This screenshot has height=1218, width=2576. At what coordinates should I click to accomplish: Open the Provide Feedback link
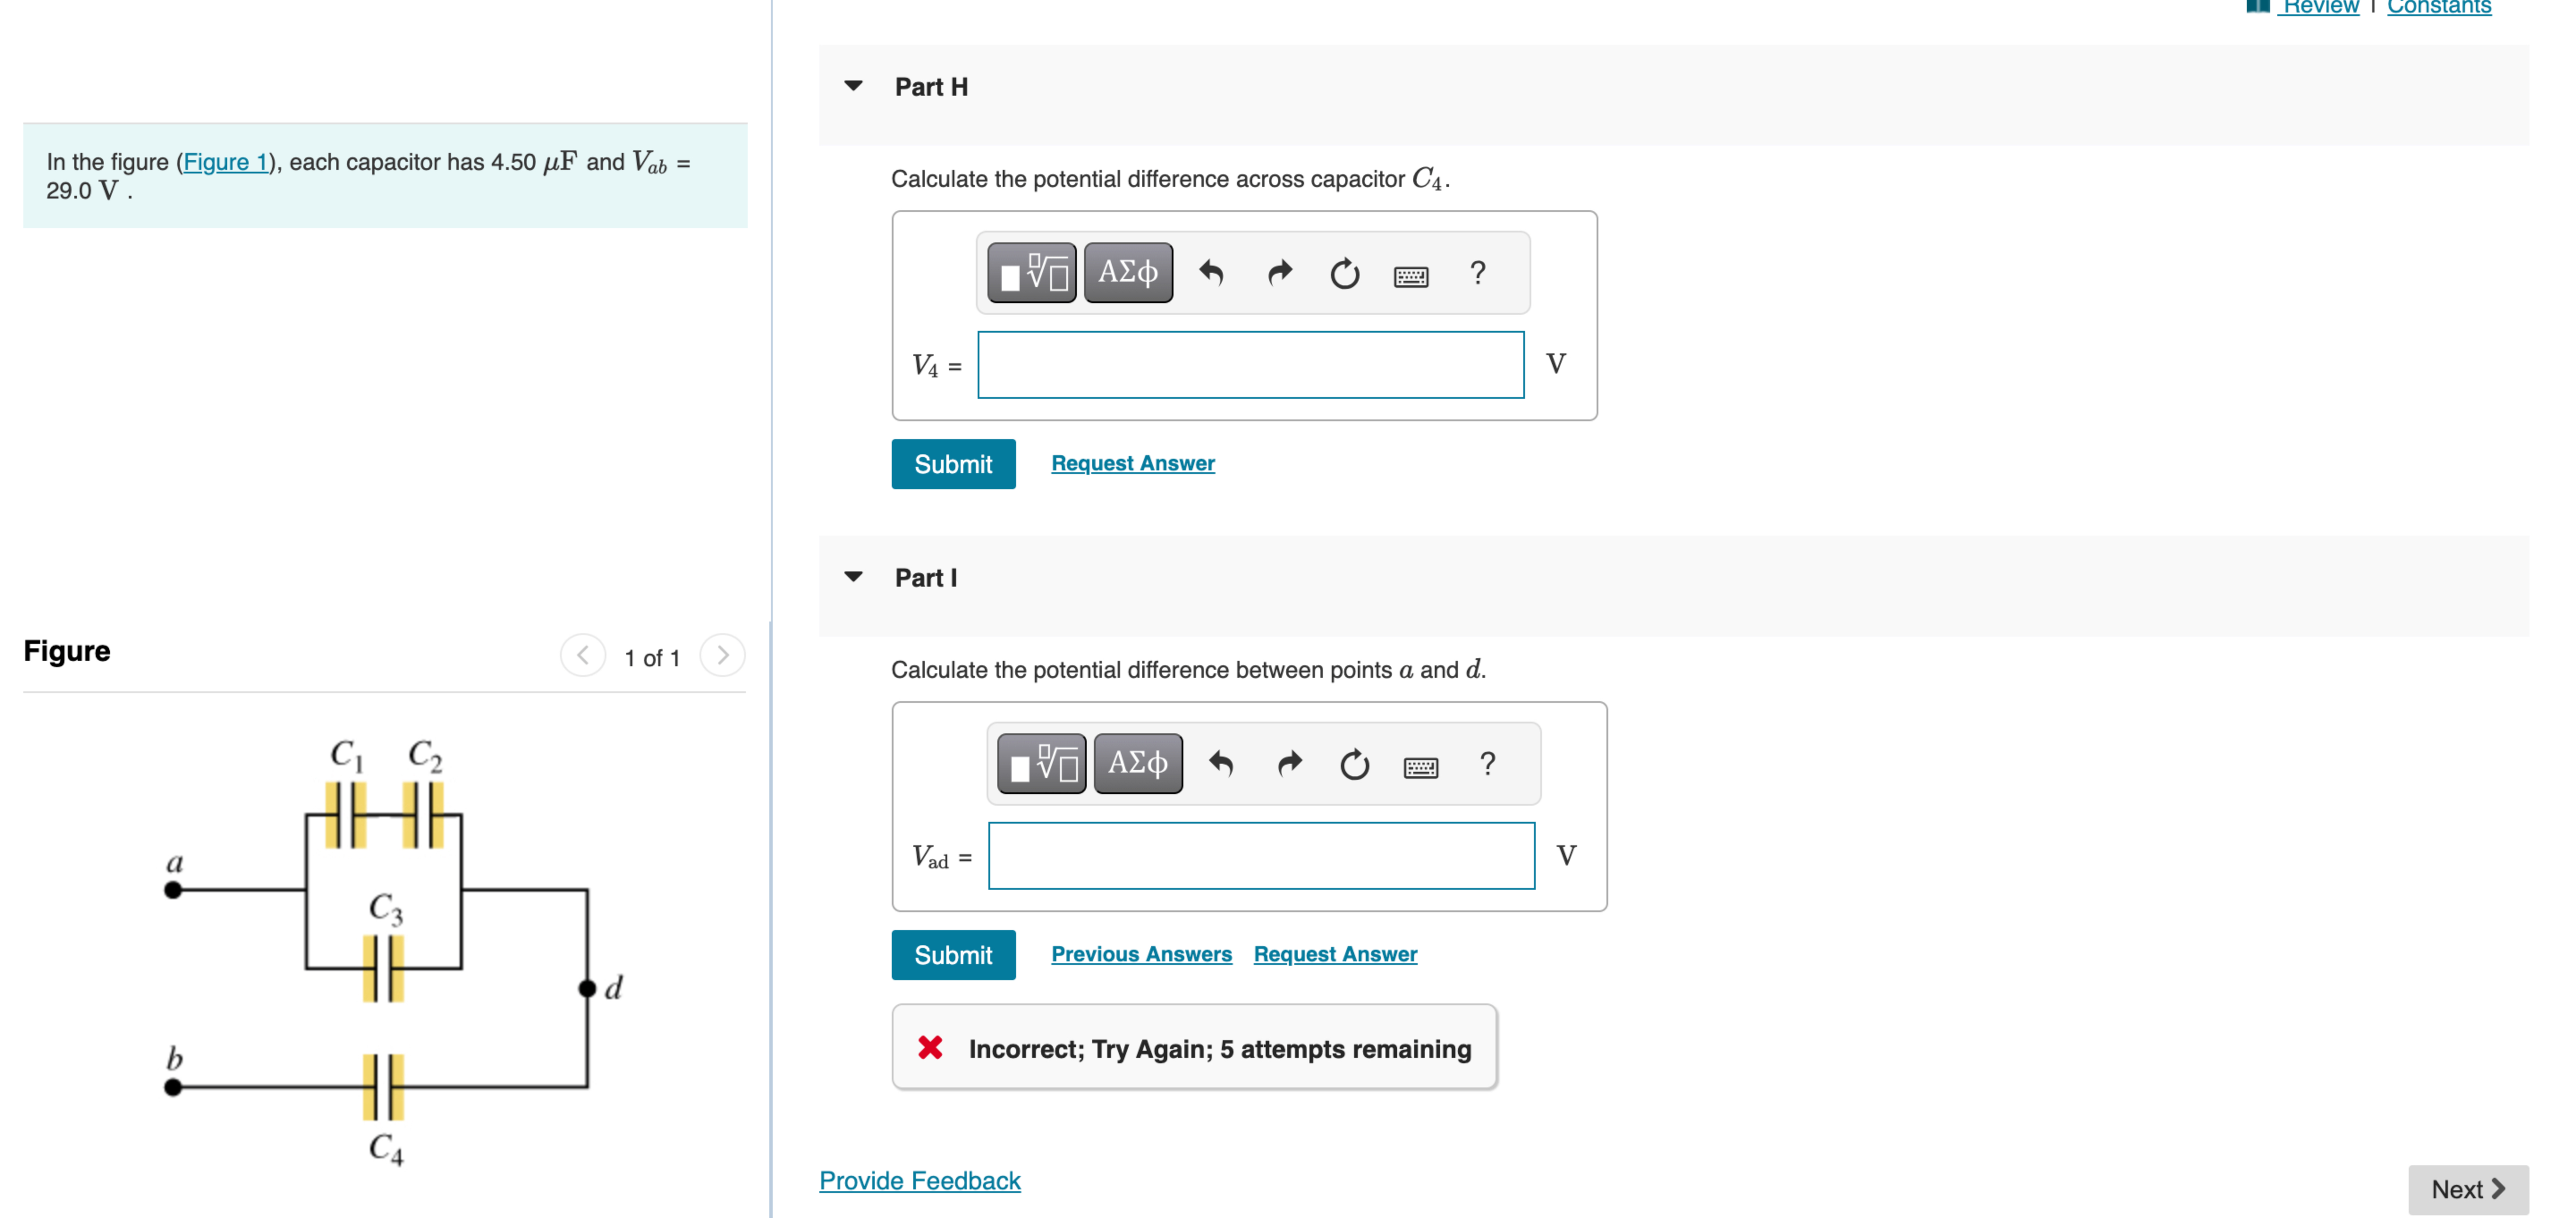[919, 1180]
